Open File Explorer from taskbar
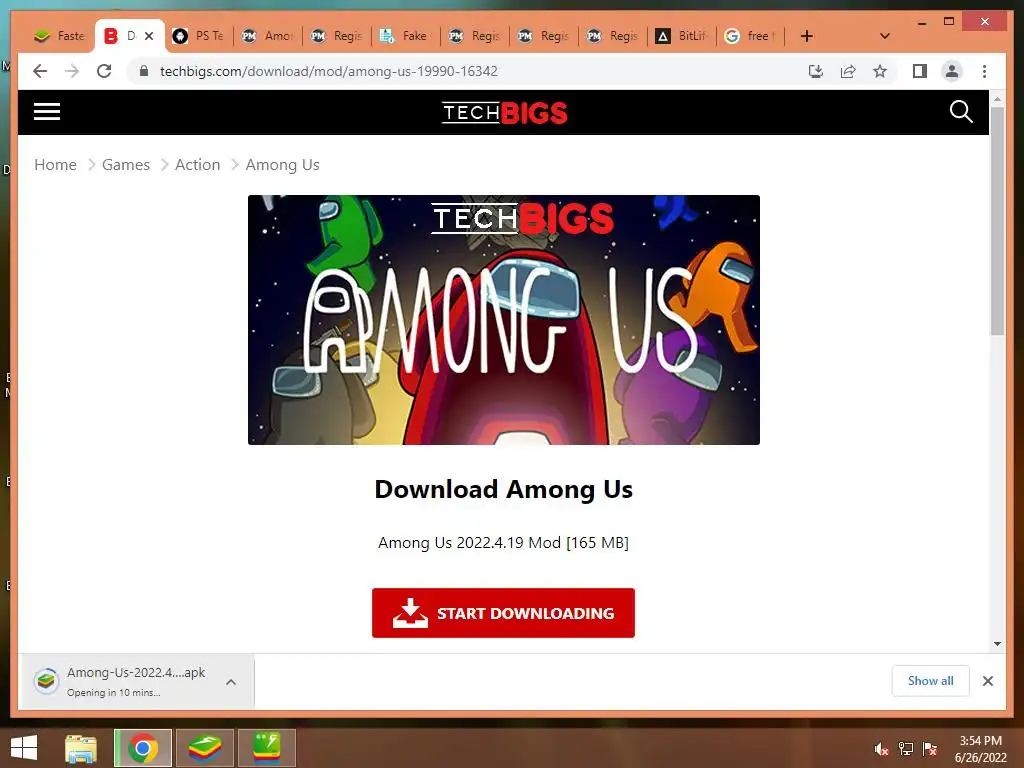The image size is (1024, 768). [x=81, y=748]
